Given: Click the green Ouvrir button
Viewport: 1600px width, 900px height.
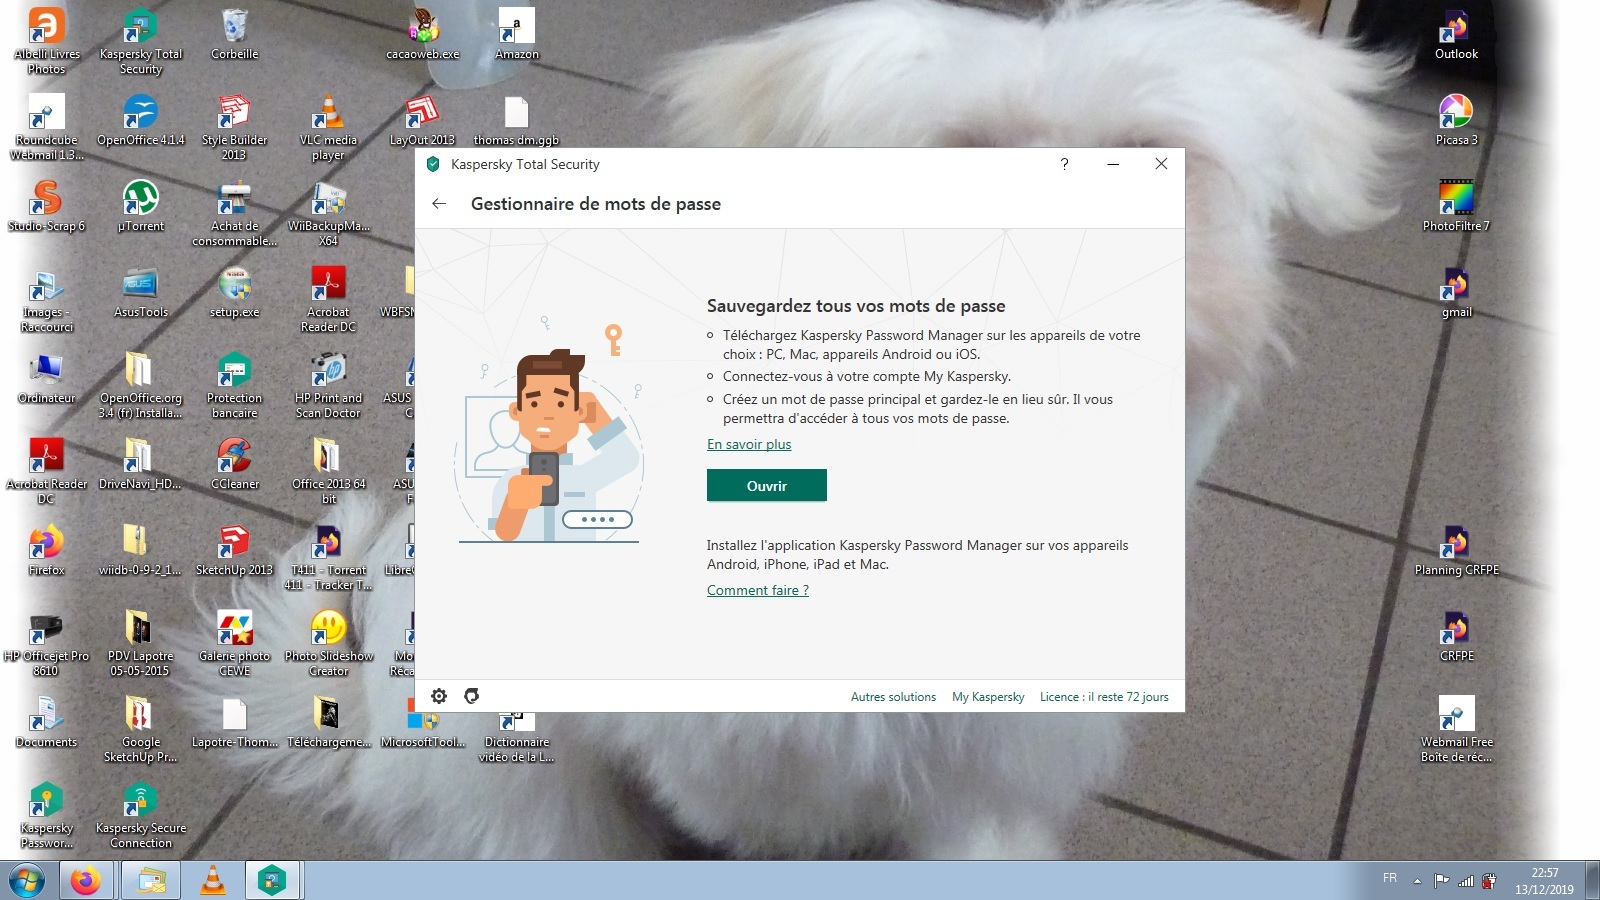Looking at the screenshot, I should click(x=767, y=485).
